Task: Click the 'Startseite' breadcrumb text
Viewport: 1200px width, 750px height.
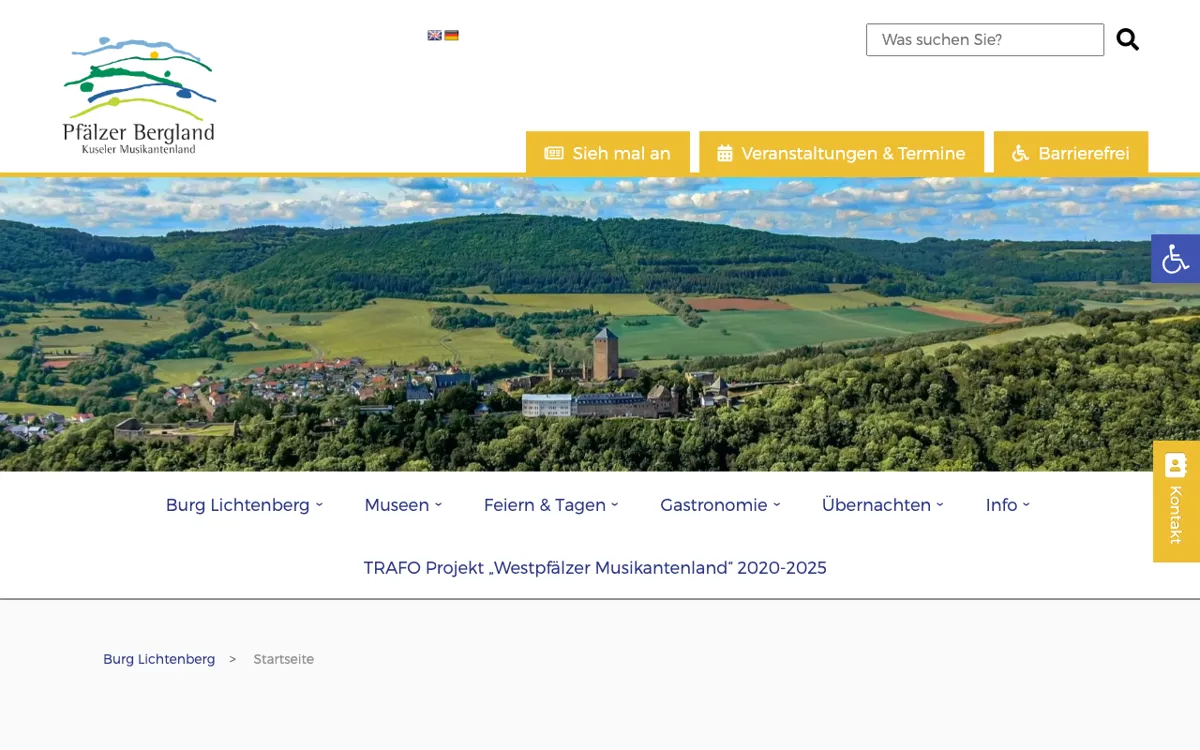Action: pos(284,659)
